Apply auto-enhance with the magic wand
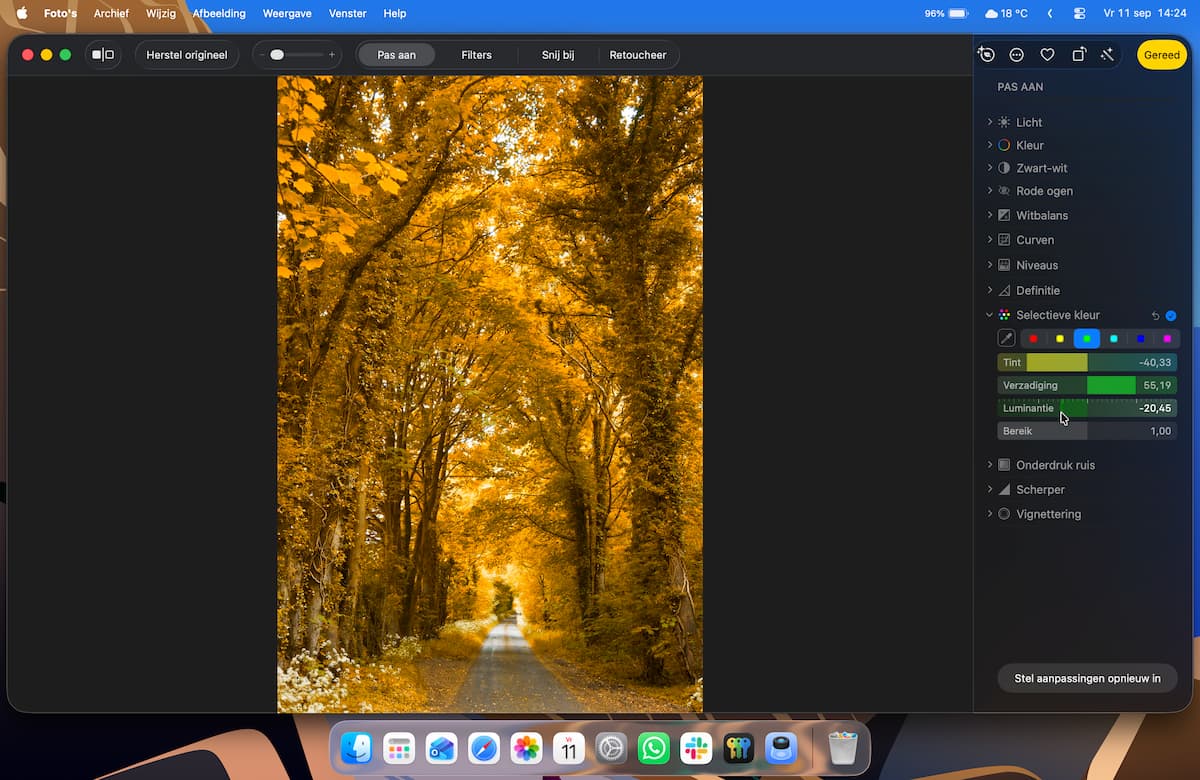Viewport: 1200px width, 780px height. point(1107,55)
